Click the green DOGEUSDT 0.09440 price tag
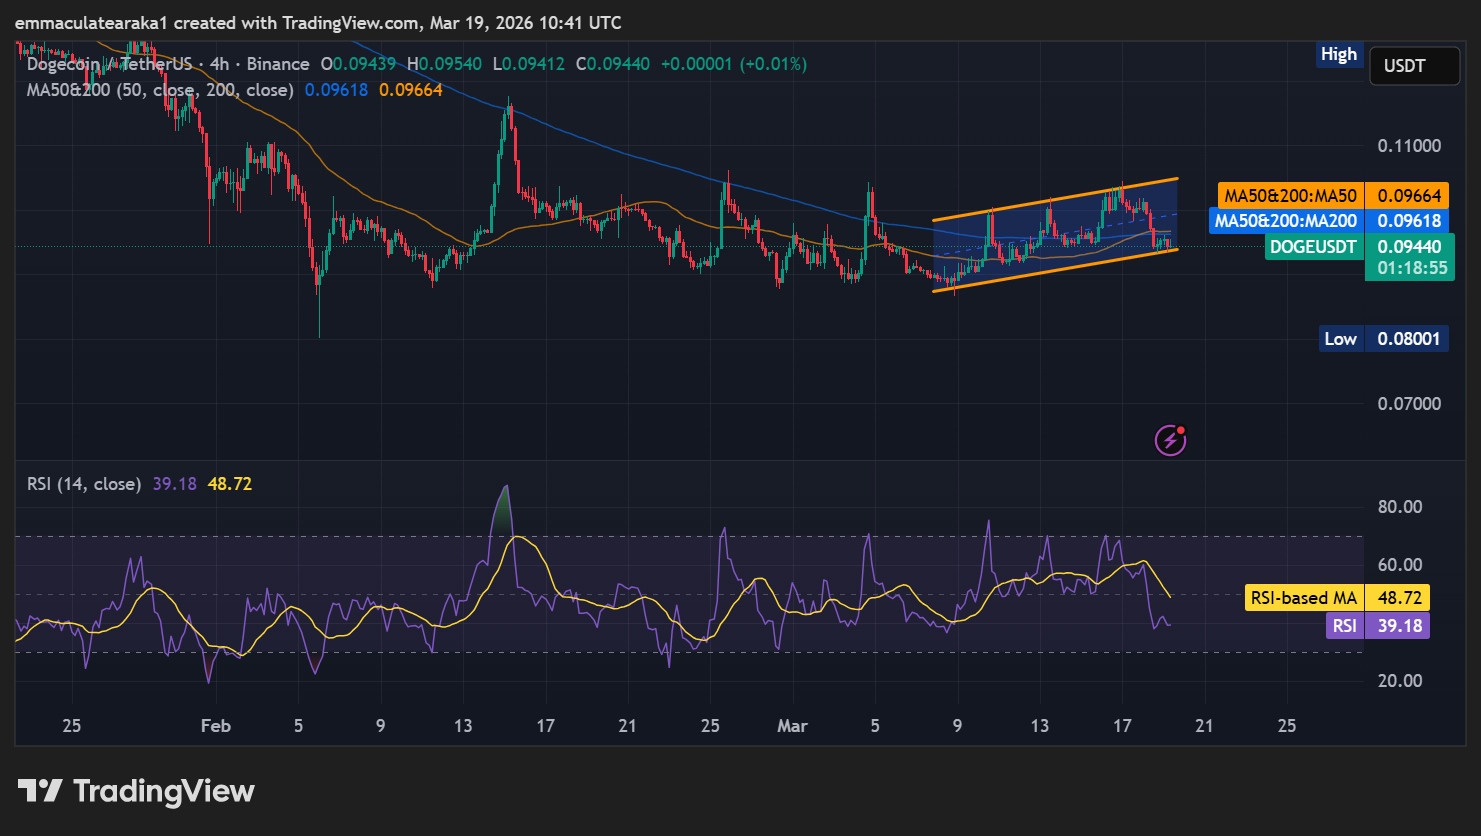This screenshot has height=836, width=1481. (x=1355, y=247)
